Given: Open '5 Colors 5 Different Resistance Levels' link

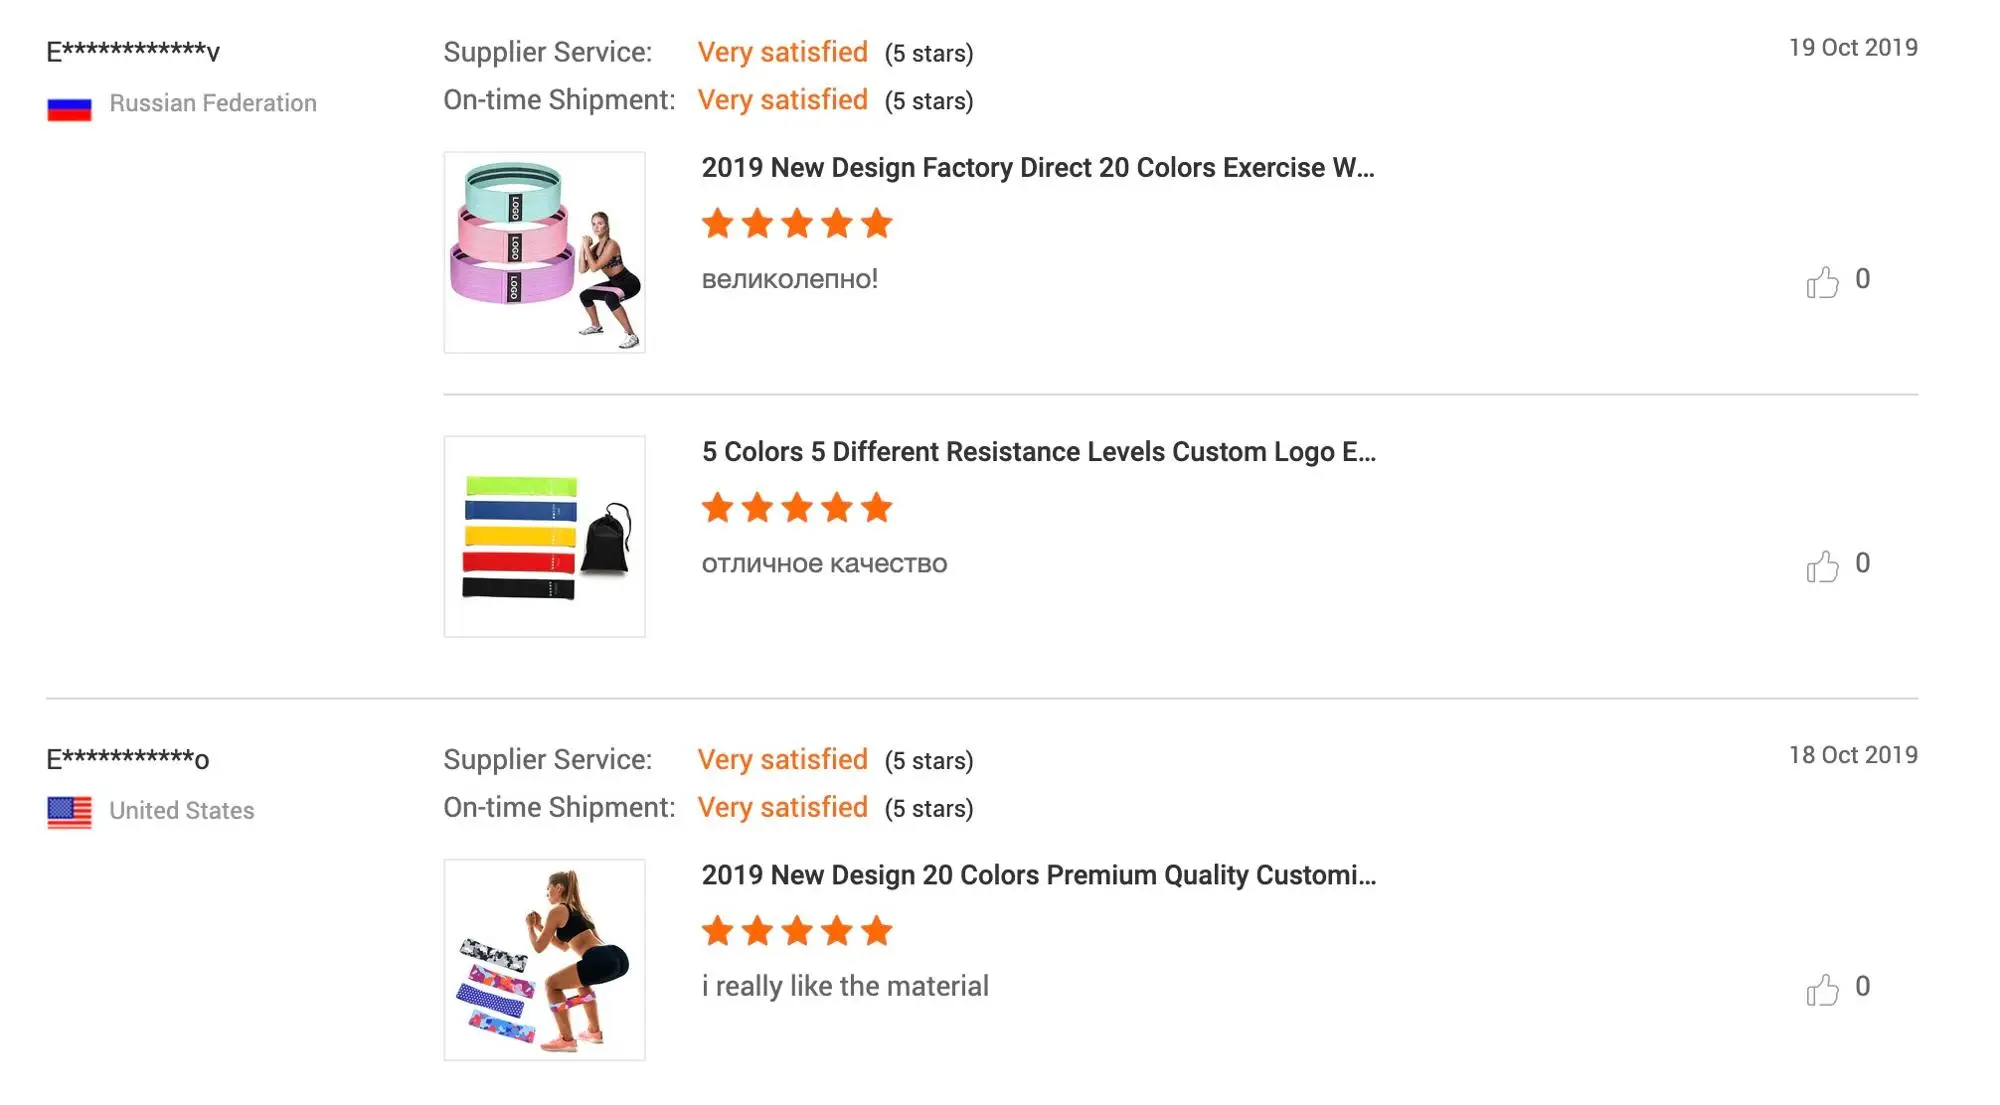Looking at the screenshot, I should tap(1038, 452).
